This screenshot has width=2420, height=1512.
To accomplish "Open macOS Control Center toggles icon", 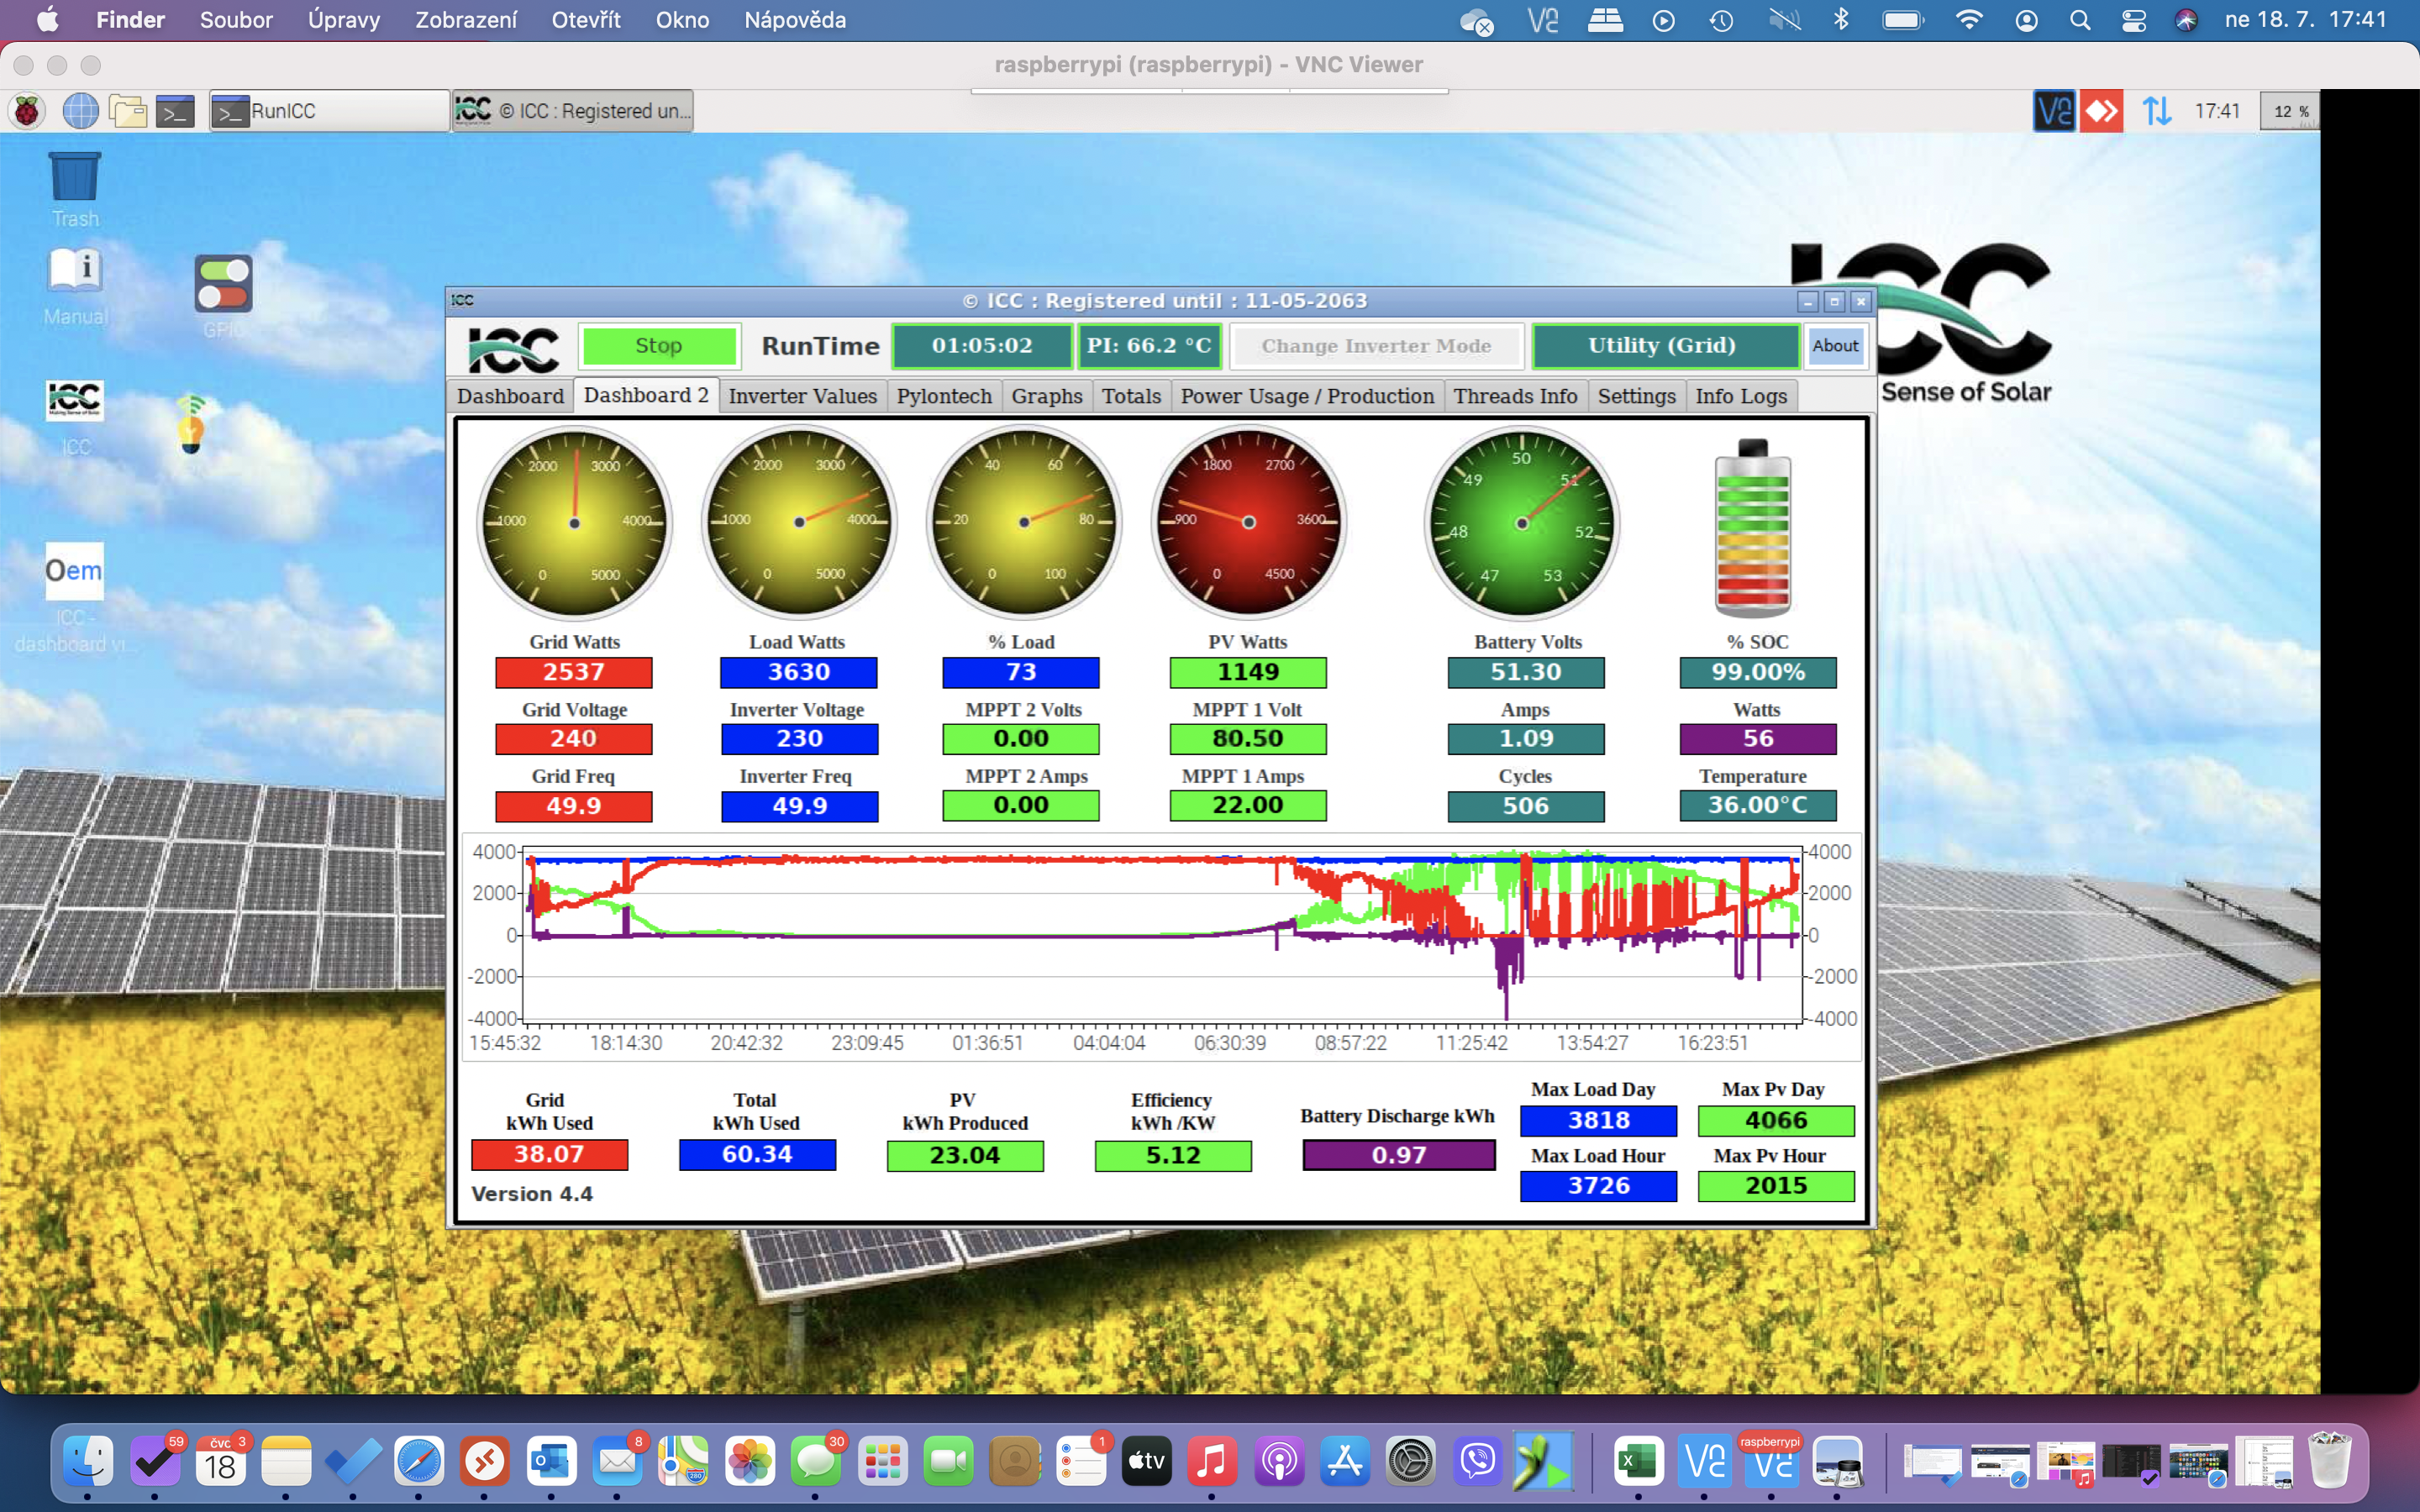I will [2133, 20].
